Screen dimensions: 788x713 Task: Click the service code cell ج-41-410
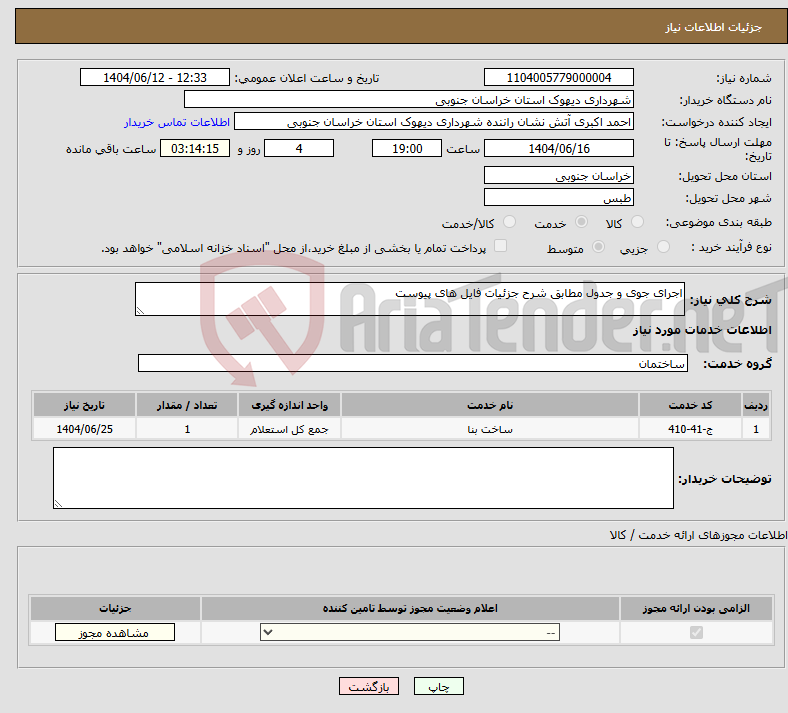click(691, 429)
